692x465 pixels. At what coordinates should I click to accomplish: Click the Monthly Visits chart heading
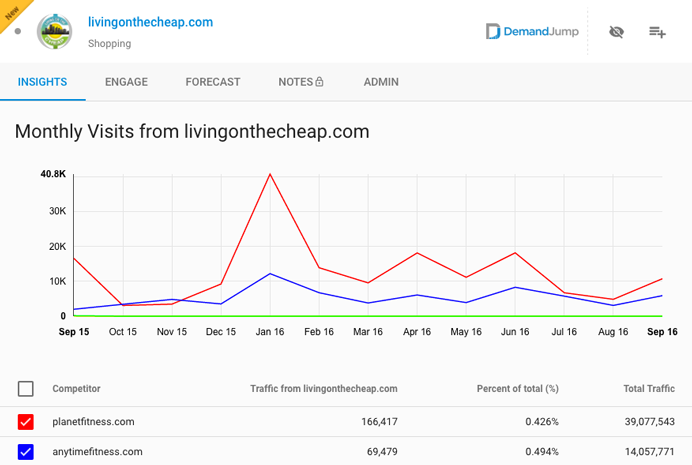pyautogui.click(x=192, y=132)
